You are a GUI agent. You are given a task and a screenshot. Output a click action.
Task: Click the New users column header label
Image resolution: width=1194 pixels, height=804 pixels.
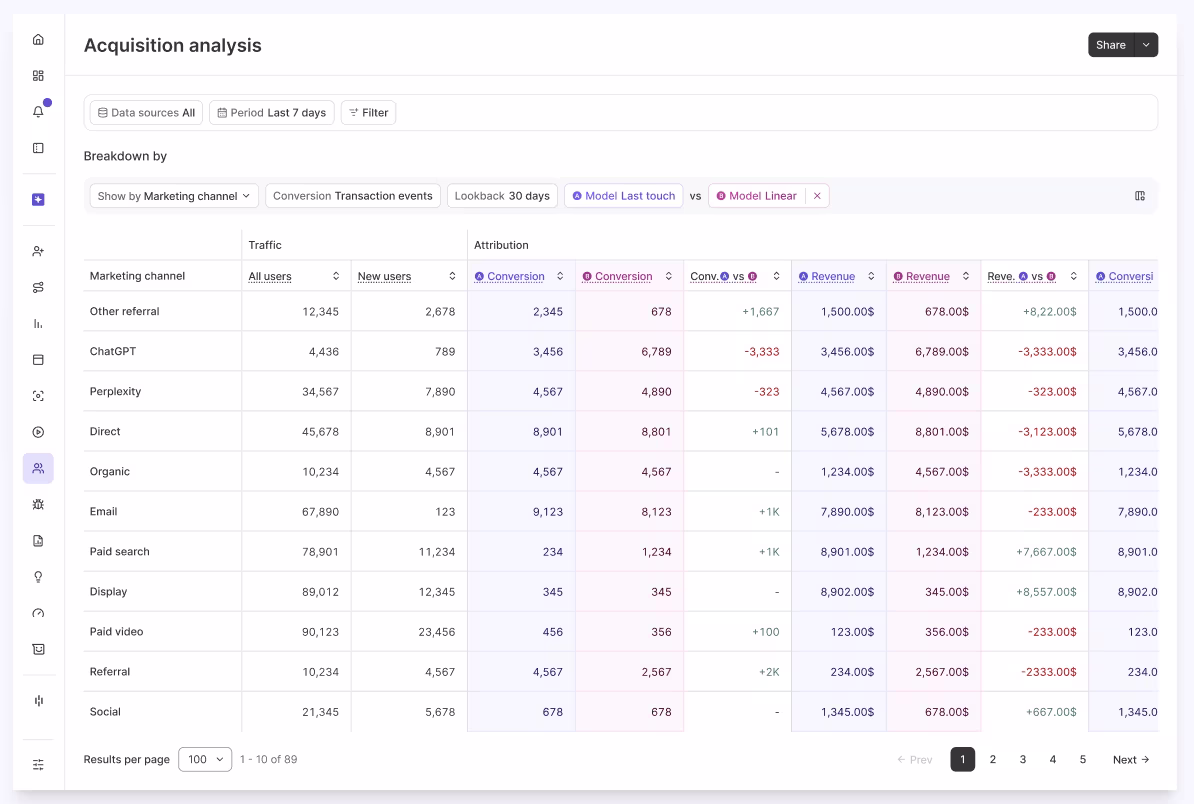(385, 276)
